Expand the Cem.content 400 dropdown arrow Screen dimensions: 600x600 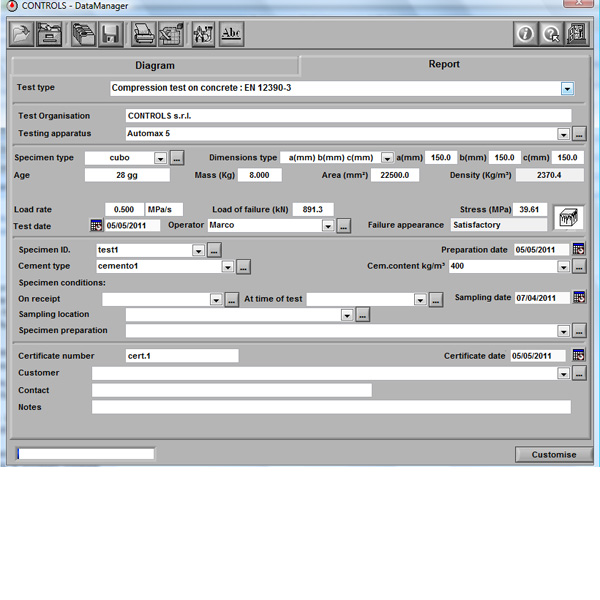point(563,267)
